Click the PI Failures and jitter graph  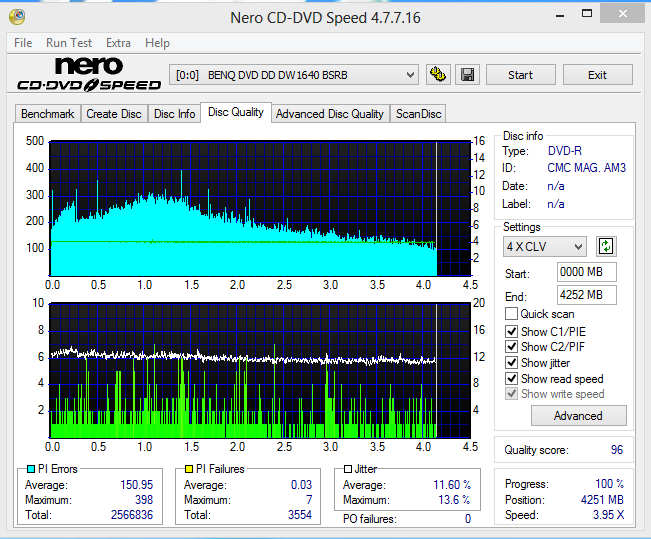pyautogui.click(x=260, y=370)
